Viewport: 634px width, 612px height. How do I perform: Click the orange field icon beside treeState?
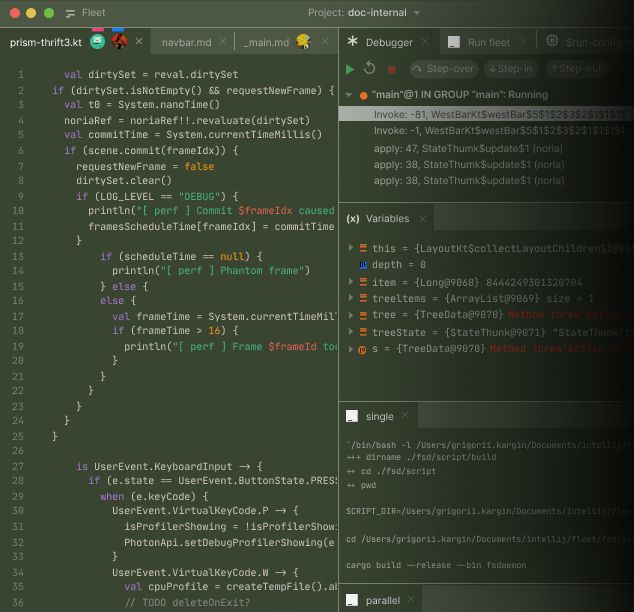point(363,332)
